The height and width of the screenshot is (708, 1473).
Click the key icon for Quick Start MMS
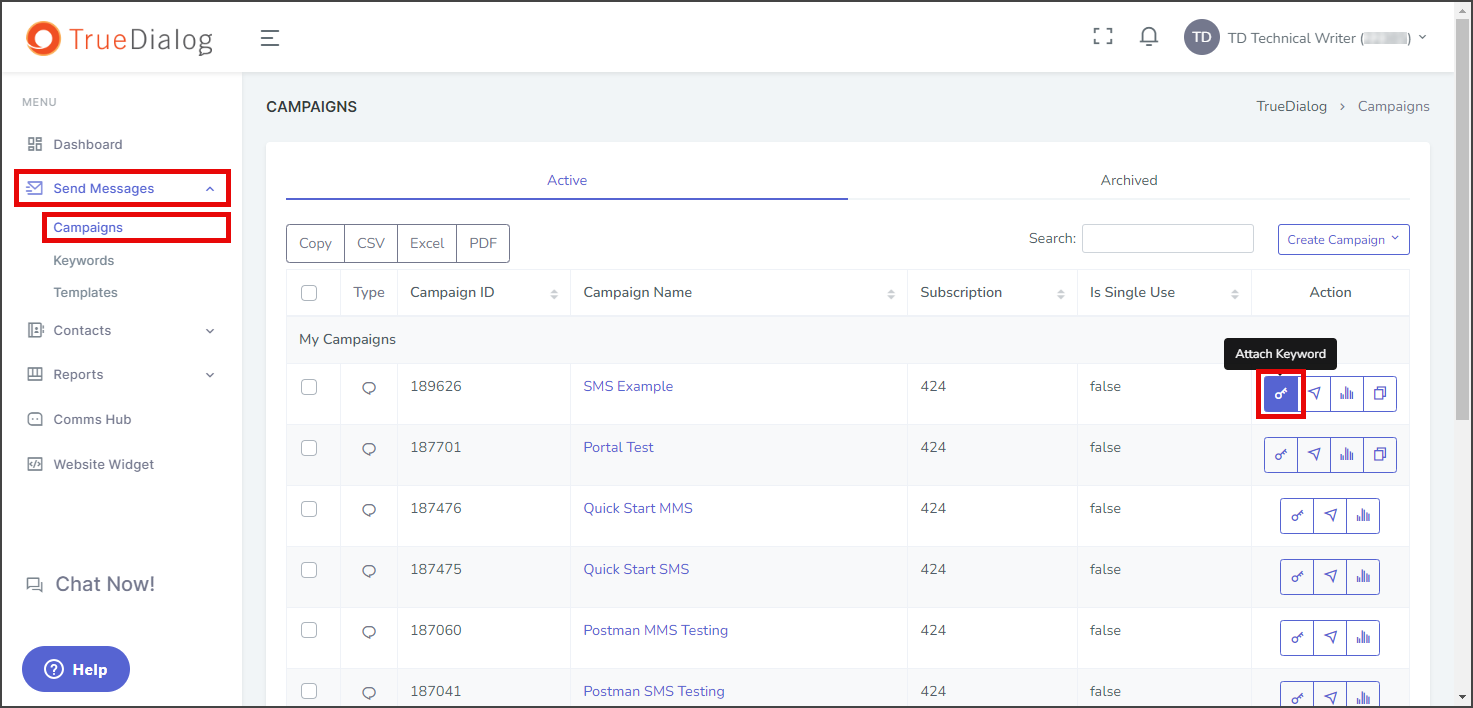point(1297,516)
